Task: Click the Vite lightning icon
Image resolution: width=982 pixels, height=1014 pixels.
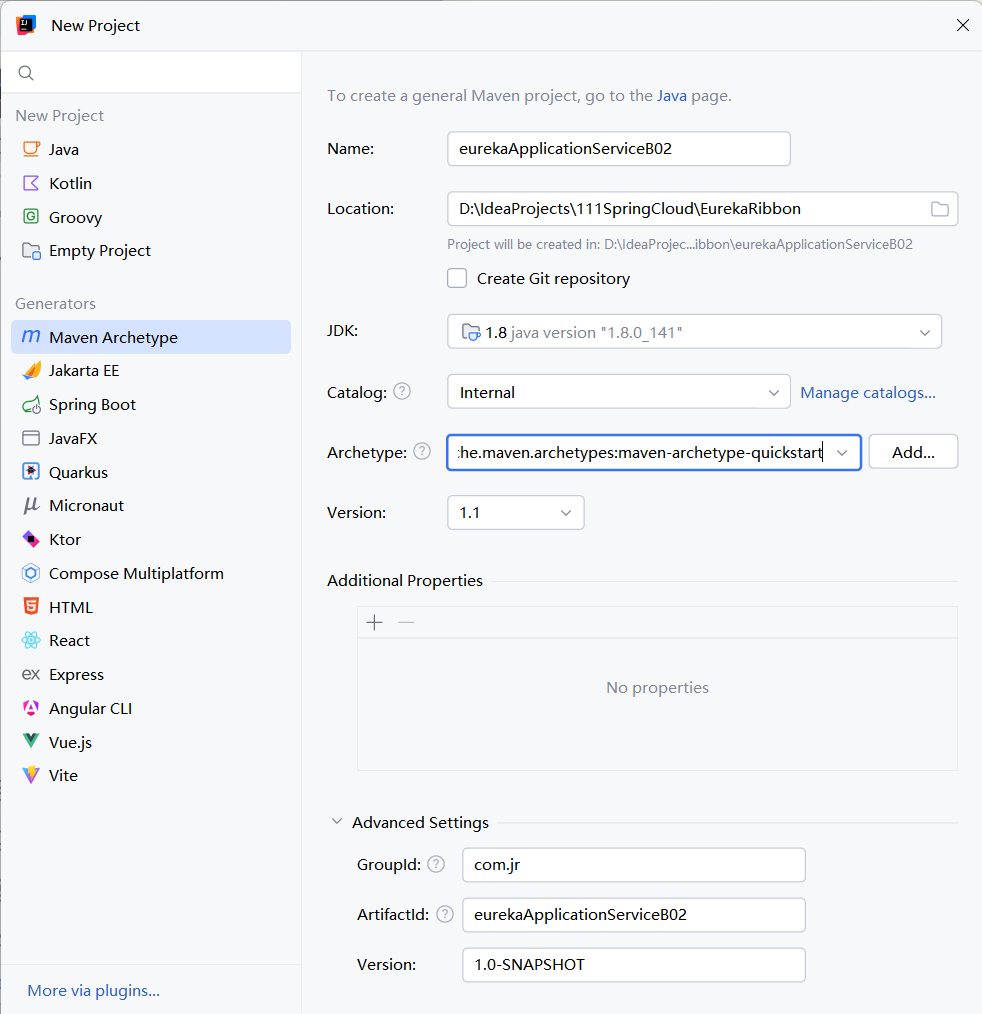Action: (31, 775)
